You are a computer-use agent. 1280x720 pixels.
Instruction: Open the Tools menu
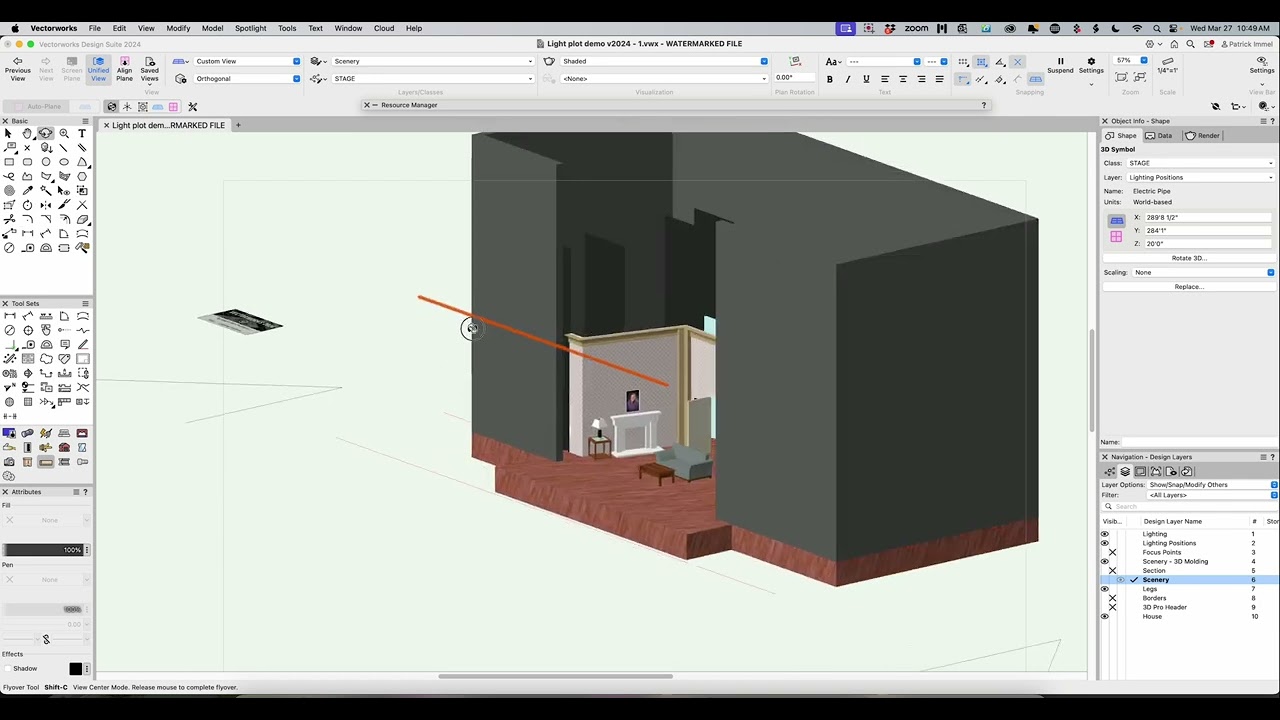(x=287, y=28)
